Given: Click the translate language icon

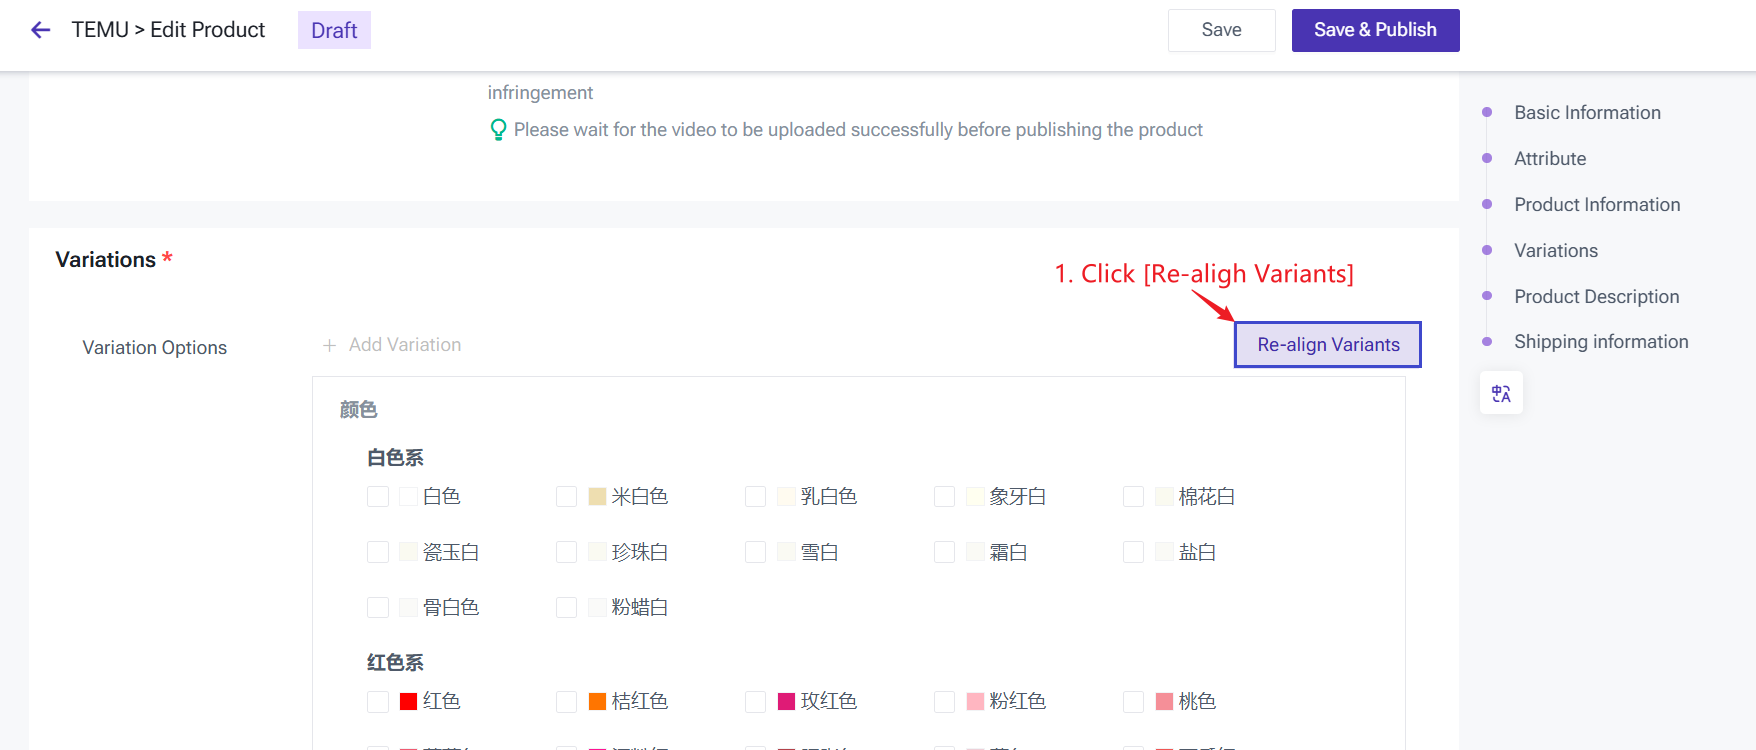Looking at the screenshot, I should pos(1501,393).
